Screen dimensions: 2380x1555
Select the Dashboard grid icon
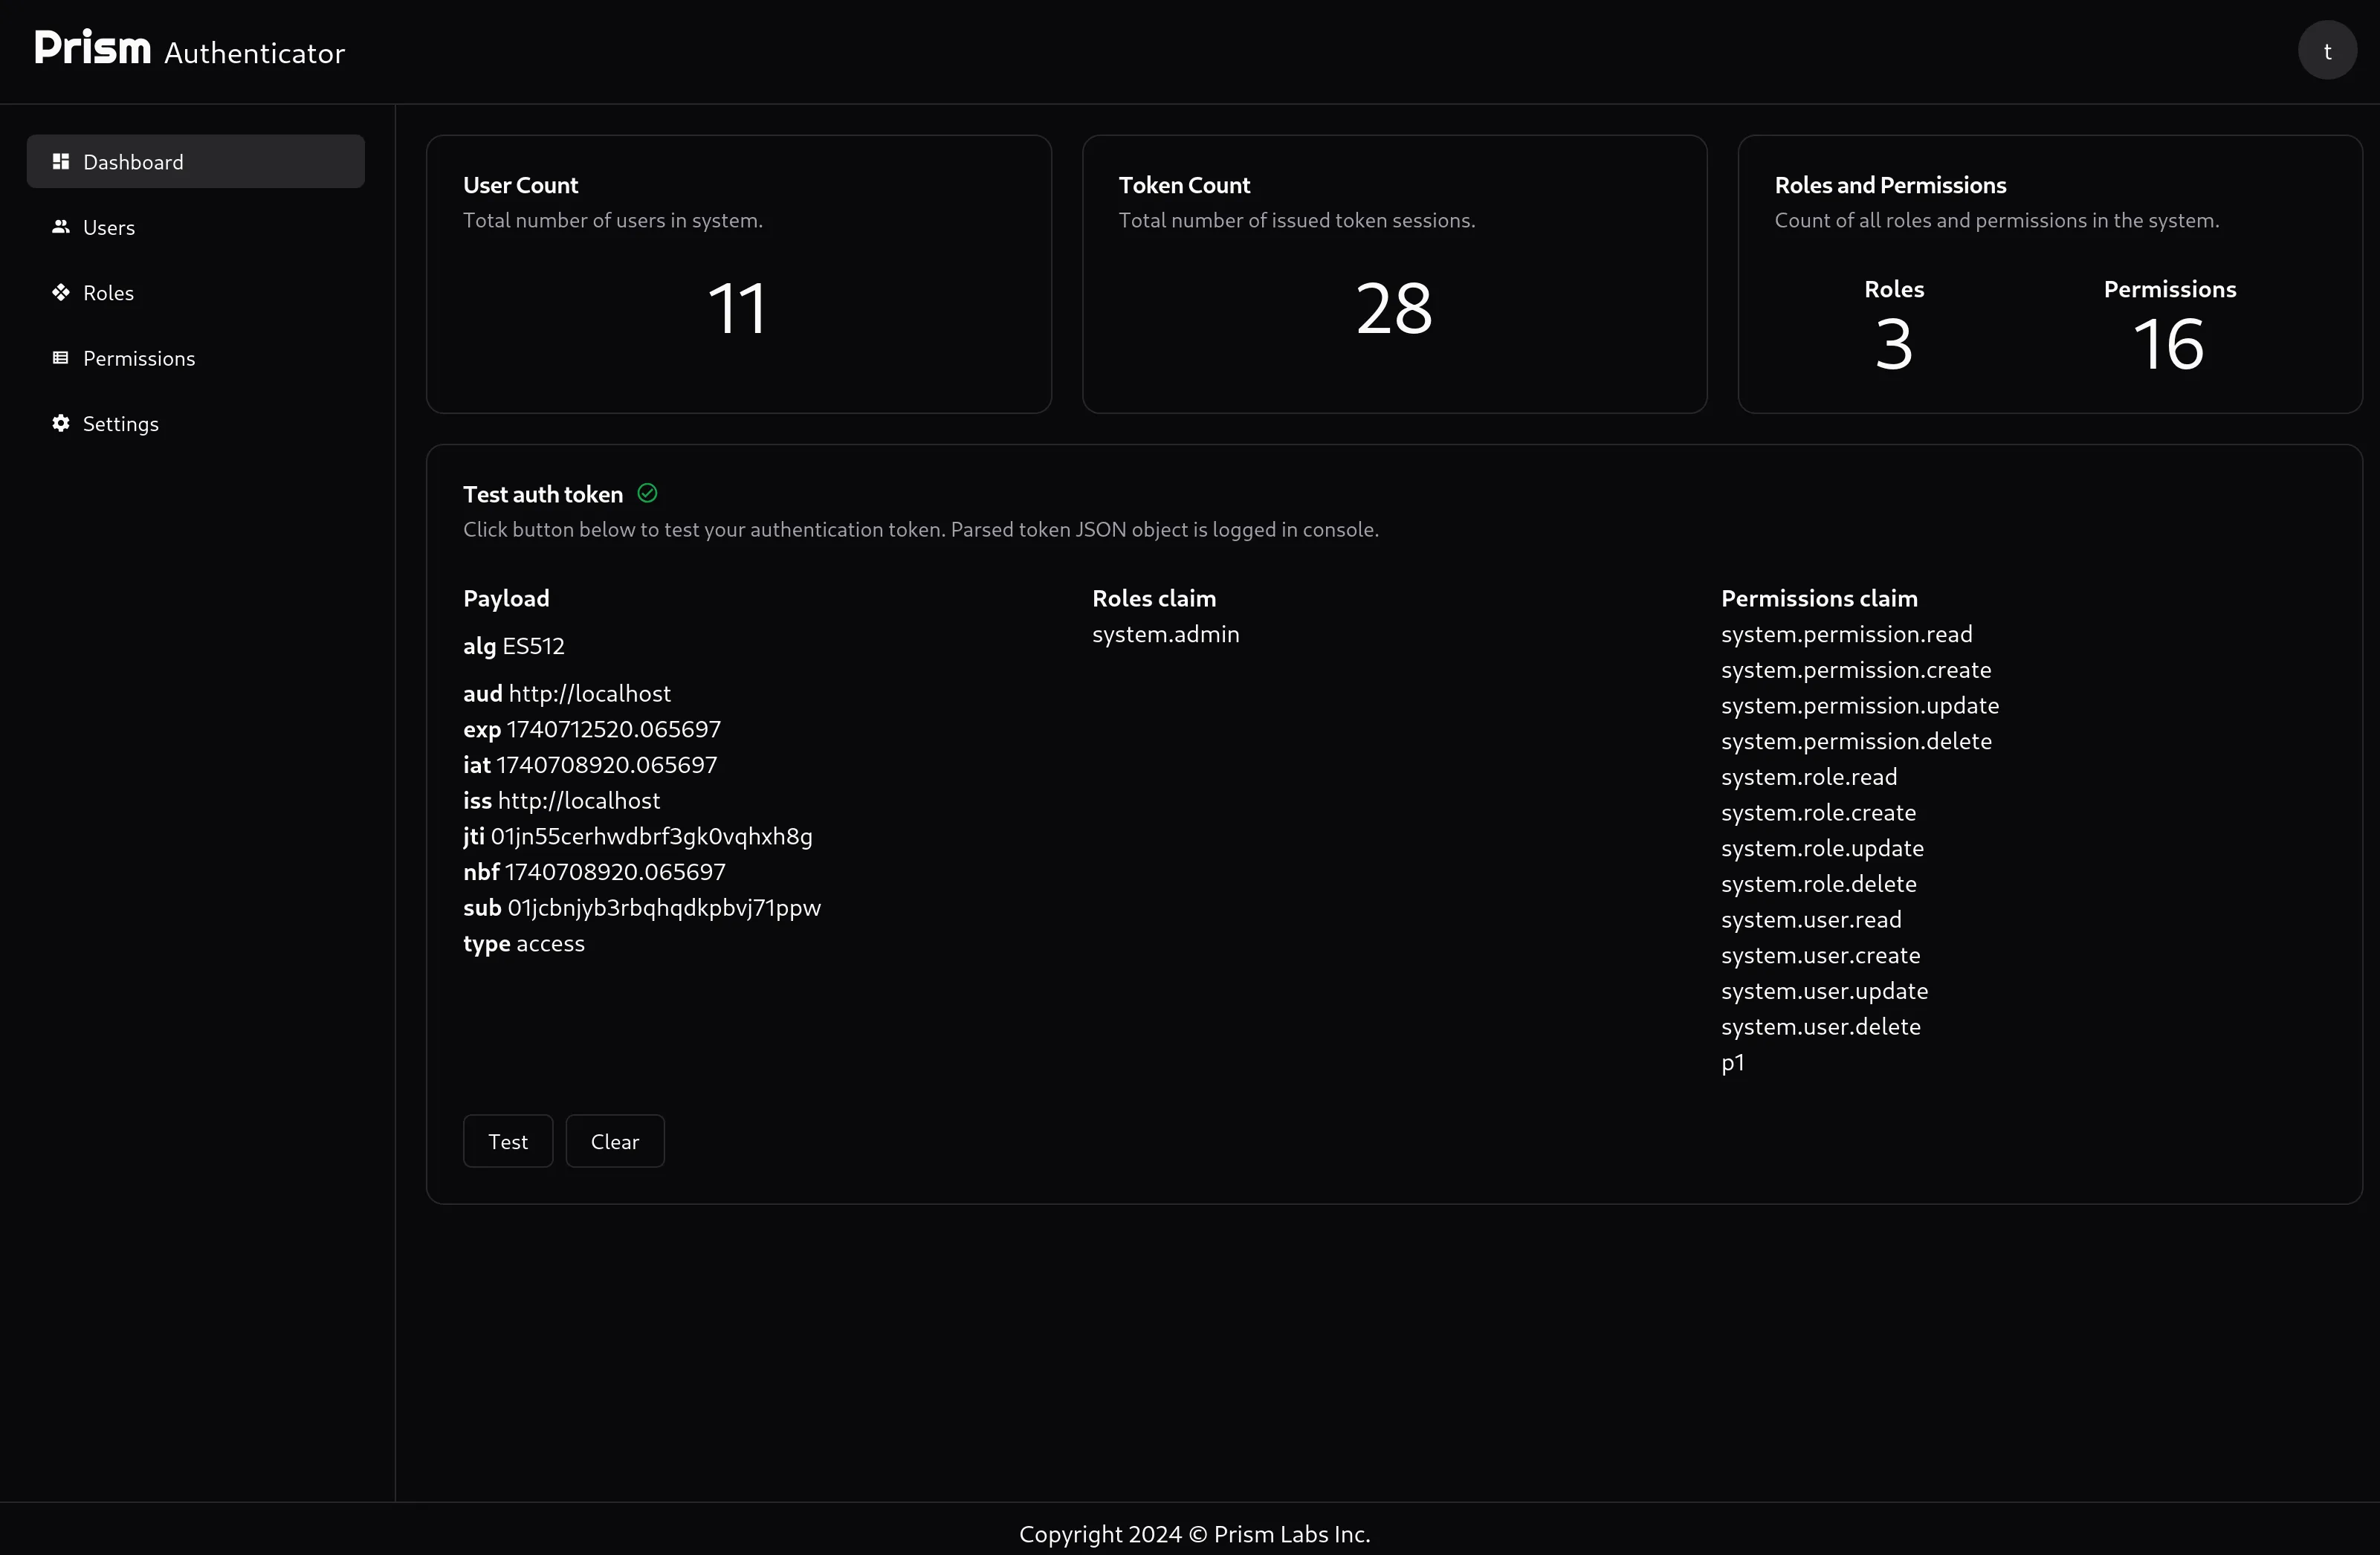coord(60,161)
